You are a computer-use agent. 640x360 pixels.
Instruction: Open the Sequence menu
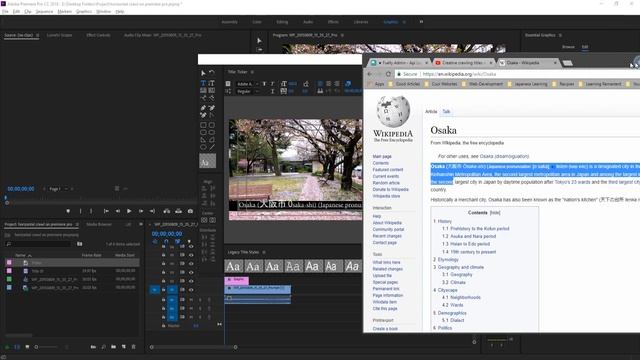tap(44, 11)
